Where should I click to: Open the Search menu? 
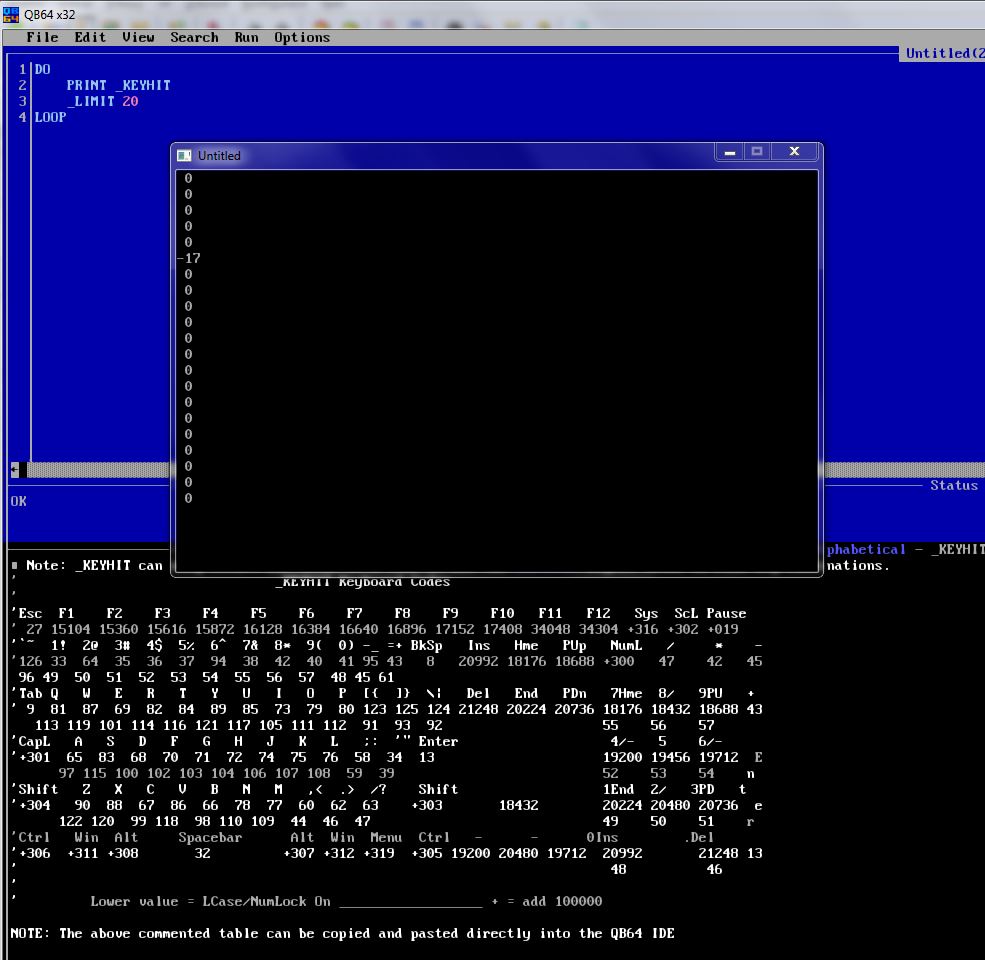(194, 37)
